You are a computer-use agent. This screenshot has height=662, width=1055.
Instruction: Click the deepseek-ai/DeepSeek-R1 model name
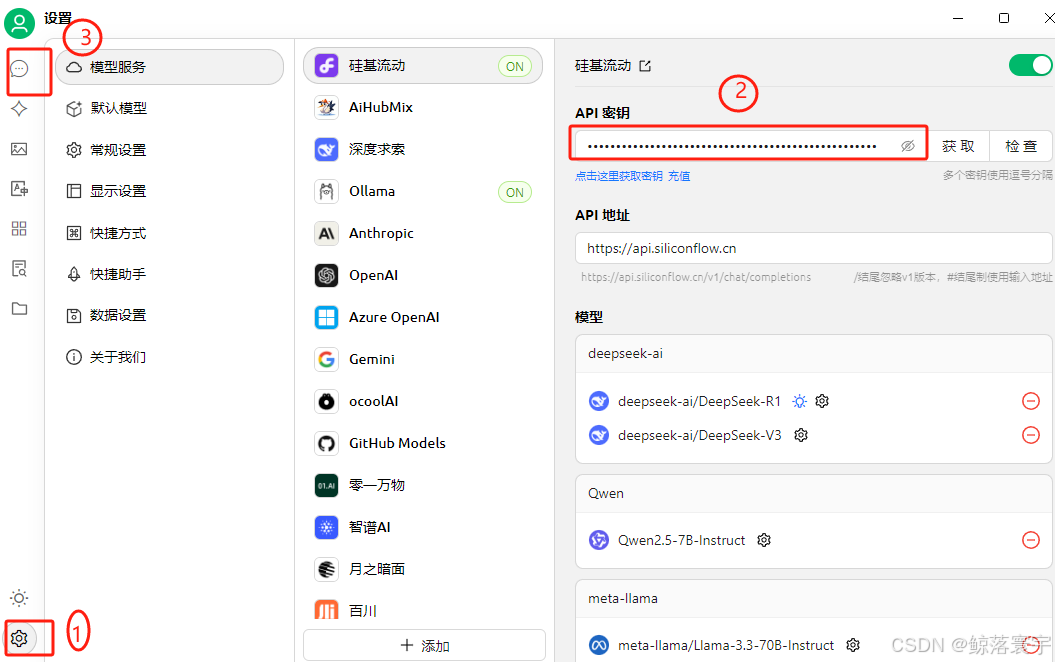(x=699, y=402)
